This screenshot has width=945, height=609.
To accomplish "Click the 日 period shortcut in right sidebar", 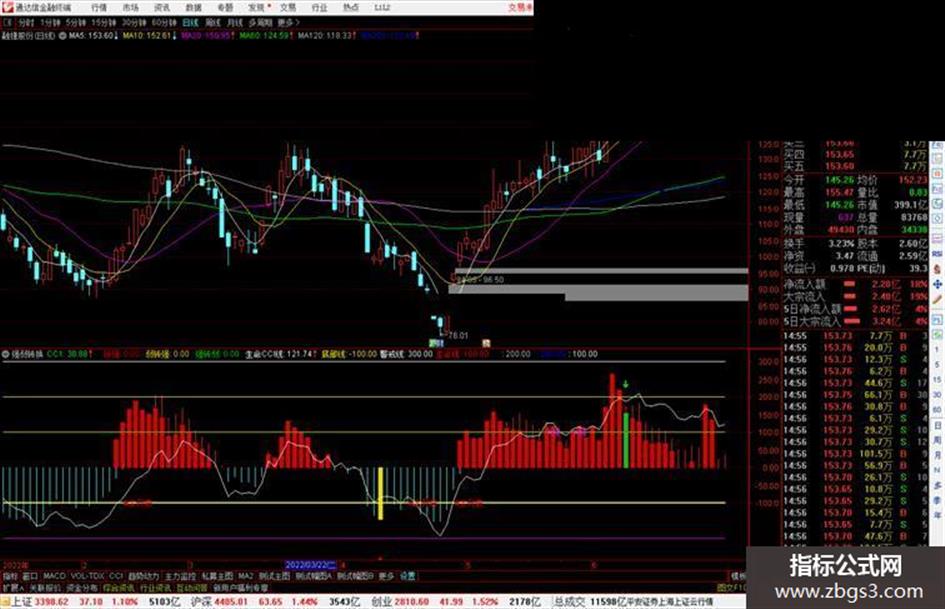I will coord(937,426).
